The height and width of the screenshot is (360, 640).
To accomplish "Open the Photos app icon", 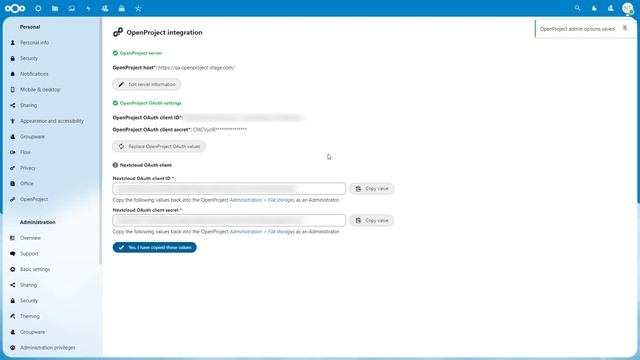I will coord(72,8).
